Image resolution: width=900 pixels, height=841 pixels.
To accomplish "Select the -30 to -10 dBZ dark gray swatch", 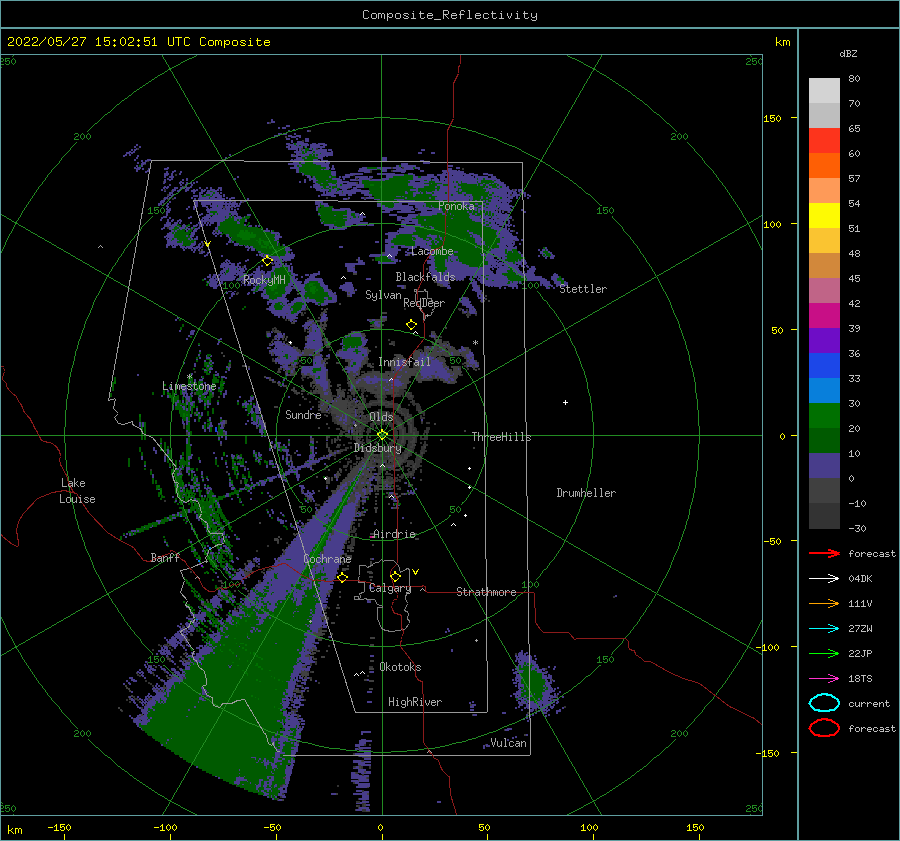I will 824,516.
